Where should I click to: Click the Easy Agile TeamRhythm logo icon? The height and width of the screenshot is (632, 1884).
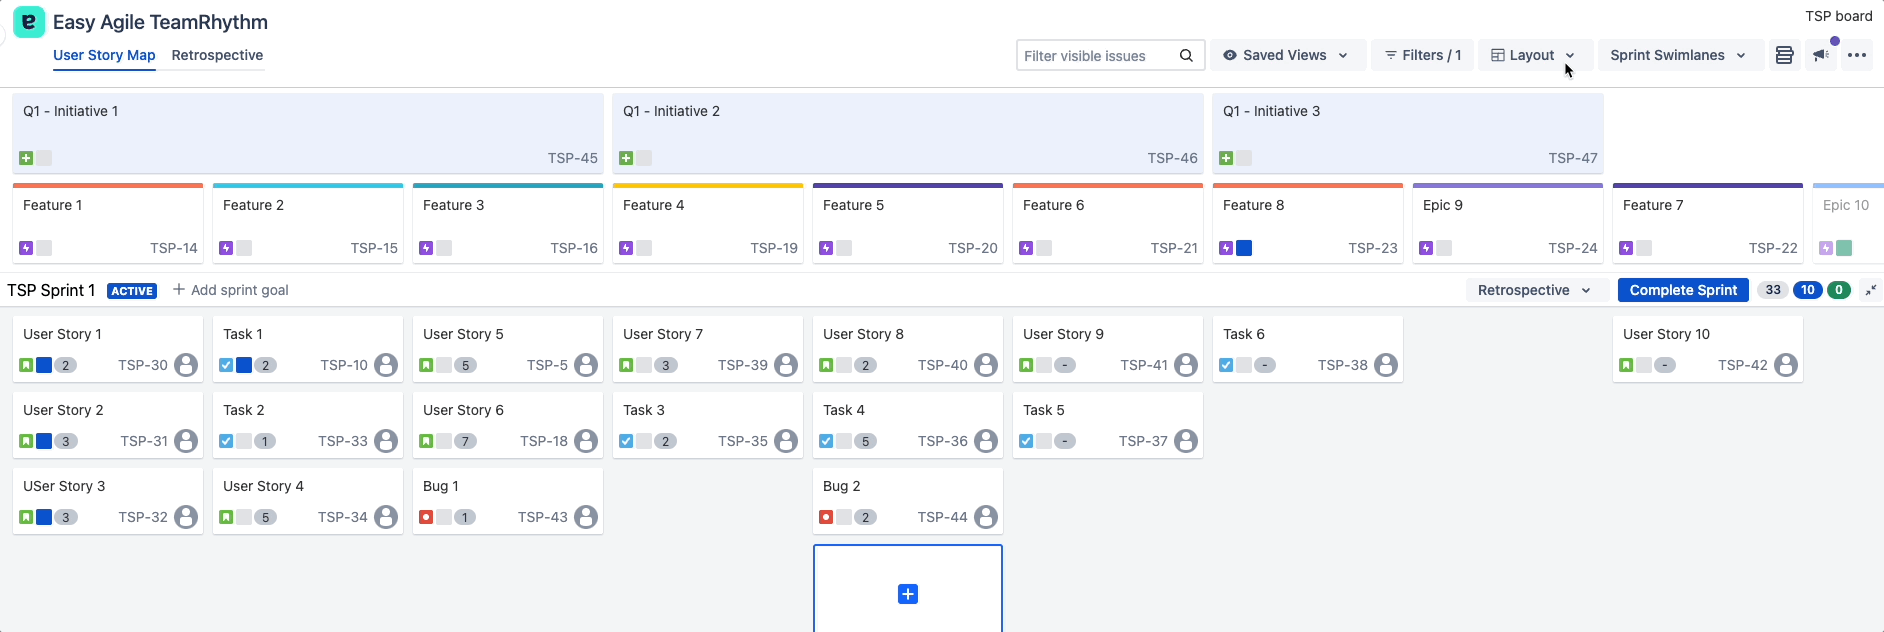(29, 22)
